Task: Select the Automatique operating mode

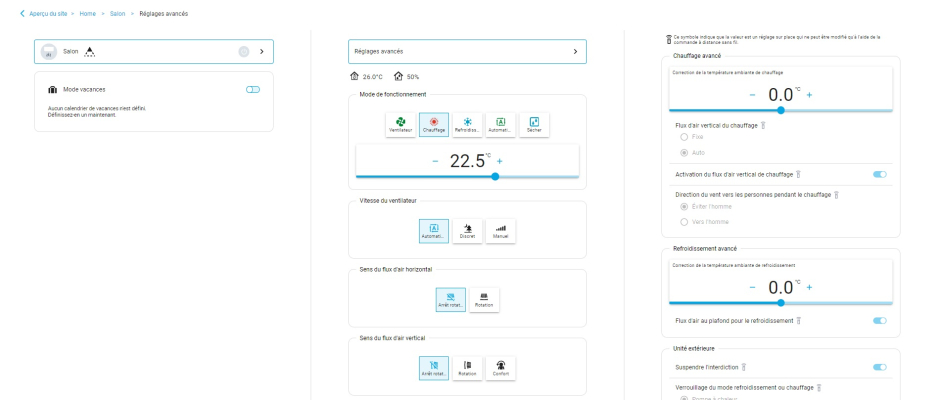Action: pos(501,125)
